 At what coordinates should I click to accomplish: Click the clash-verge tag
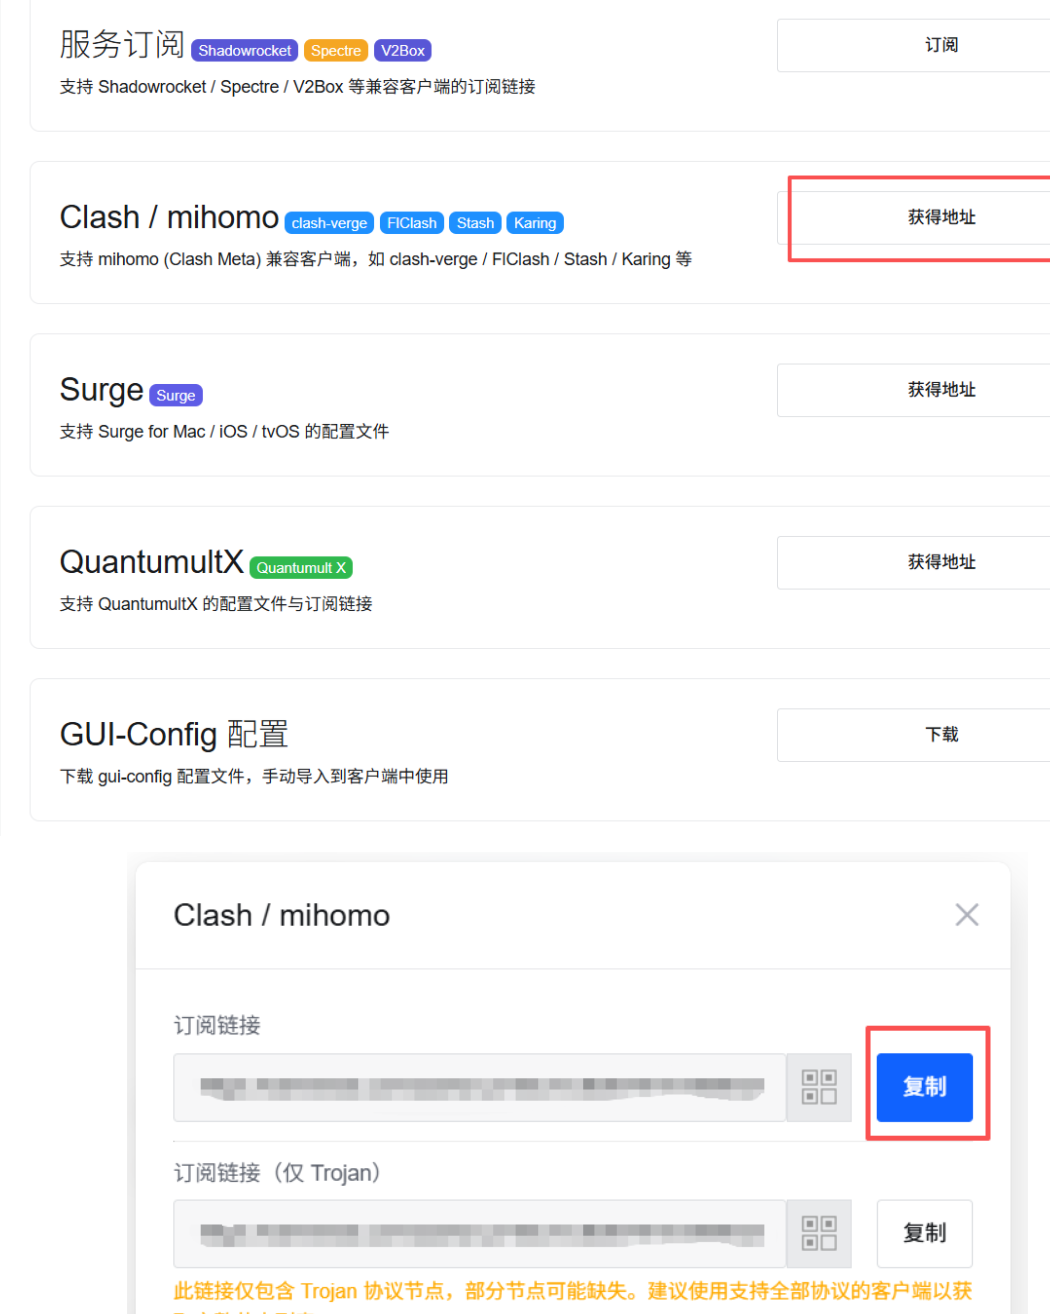click(x=329, y=223)
